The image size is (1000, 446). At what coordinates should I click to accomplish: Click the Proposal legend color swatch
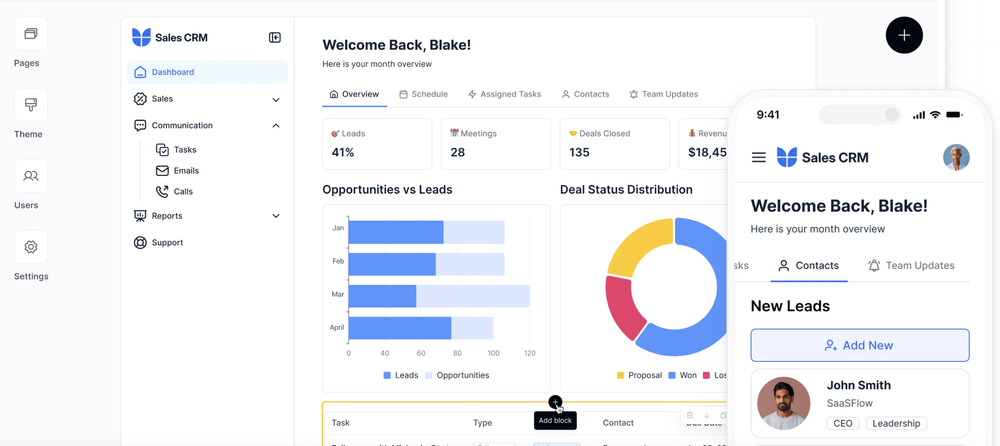621,375
